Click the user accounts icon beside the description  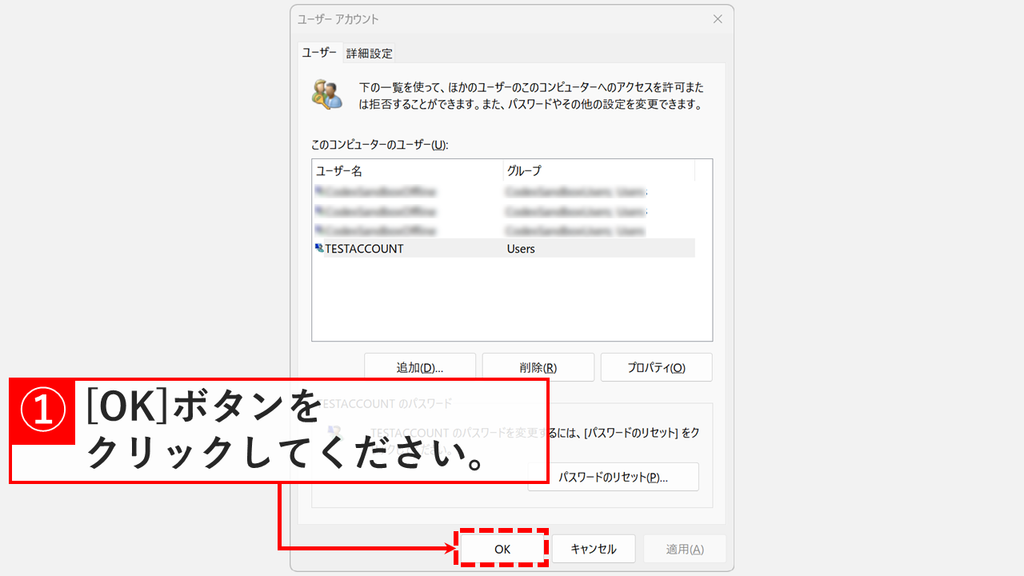point(327,95)
